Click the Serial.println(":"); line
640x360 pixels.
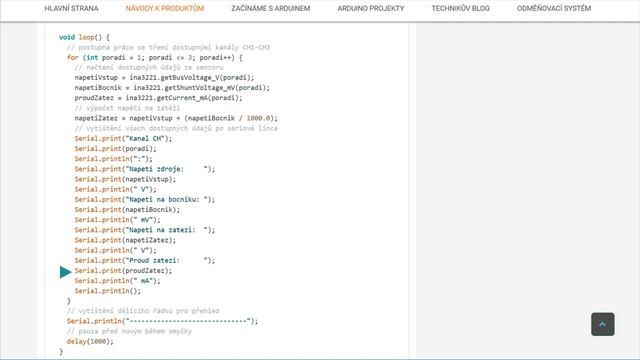pyautogui.click(x=113, y=159)
